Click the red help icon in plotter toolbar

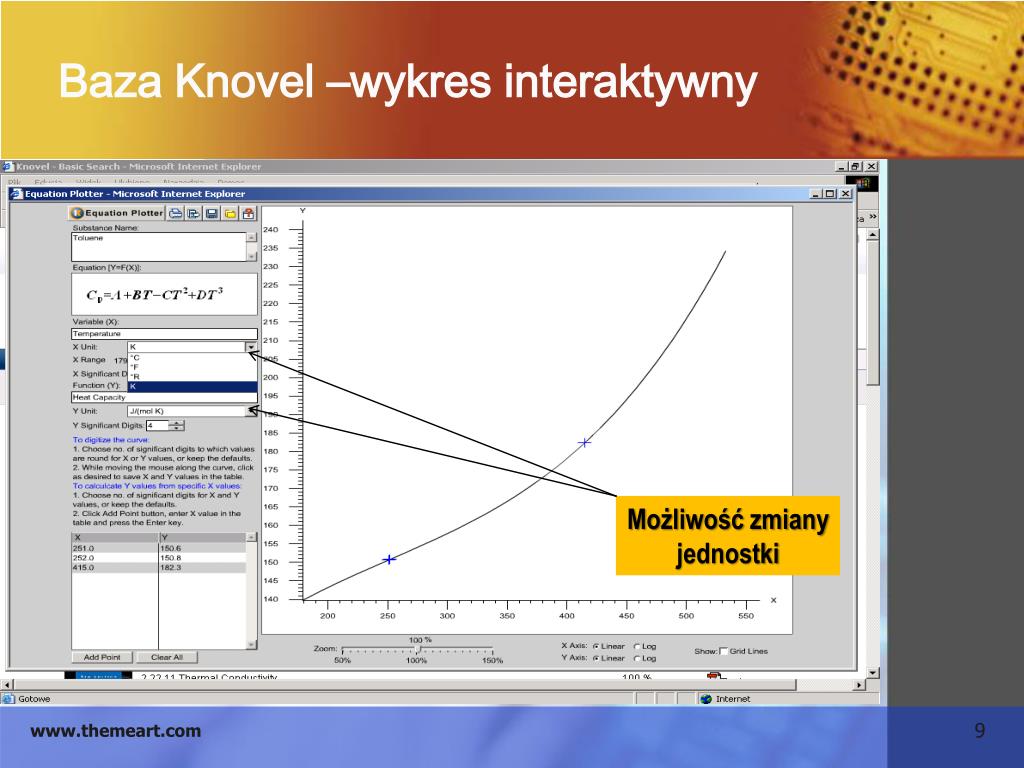pyautogui.click(x=248, y=214)
